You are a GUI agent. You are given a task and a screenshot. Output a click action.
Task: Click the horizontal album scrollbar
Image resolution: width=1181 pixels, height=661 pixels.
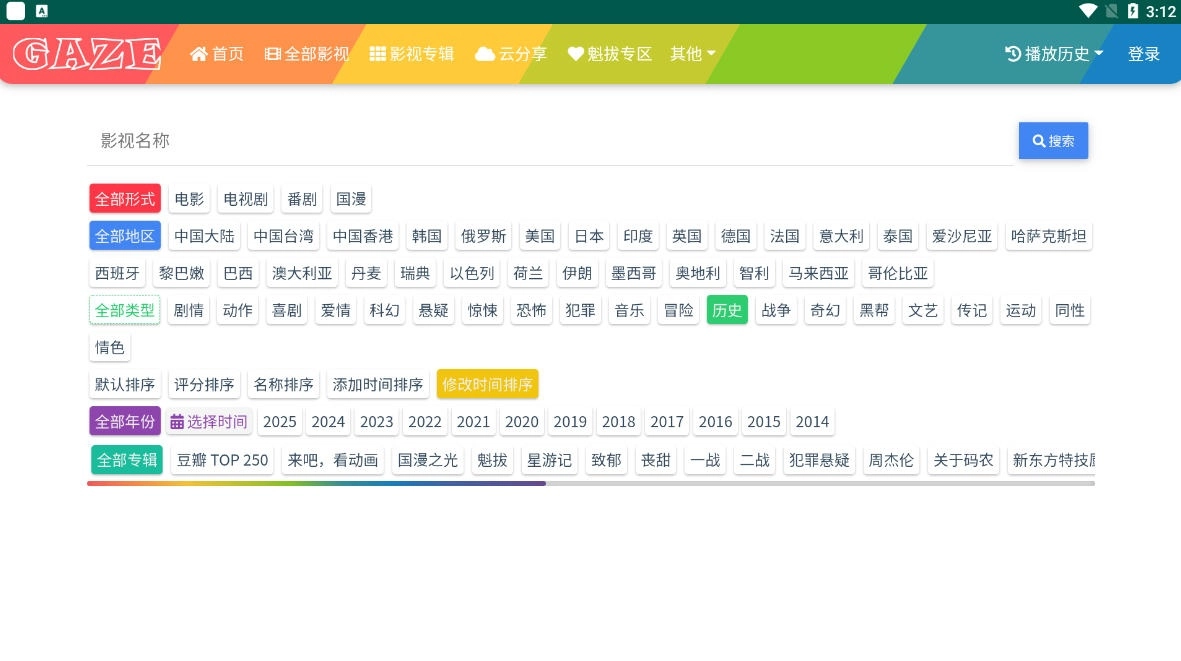316,483
